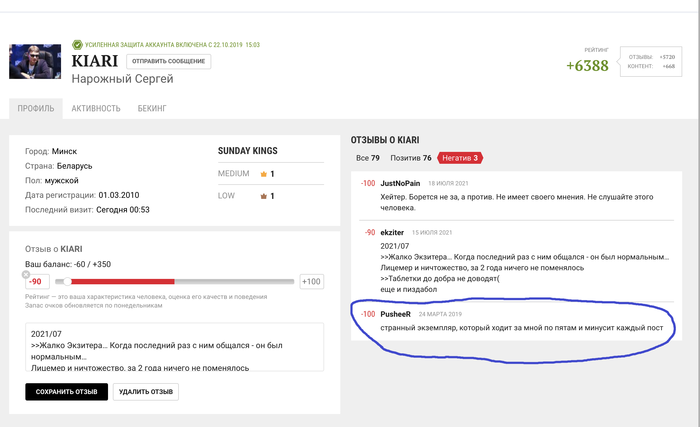Open the Бекинг tab
The image size is (700, 427).
click(152, 109)
